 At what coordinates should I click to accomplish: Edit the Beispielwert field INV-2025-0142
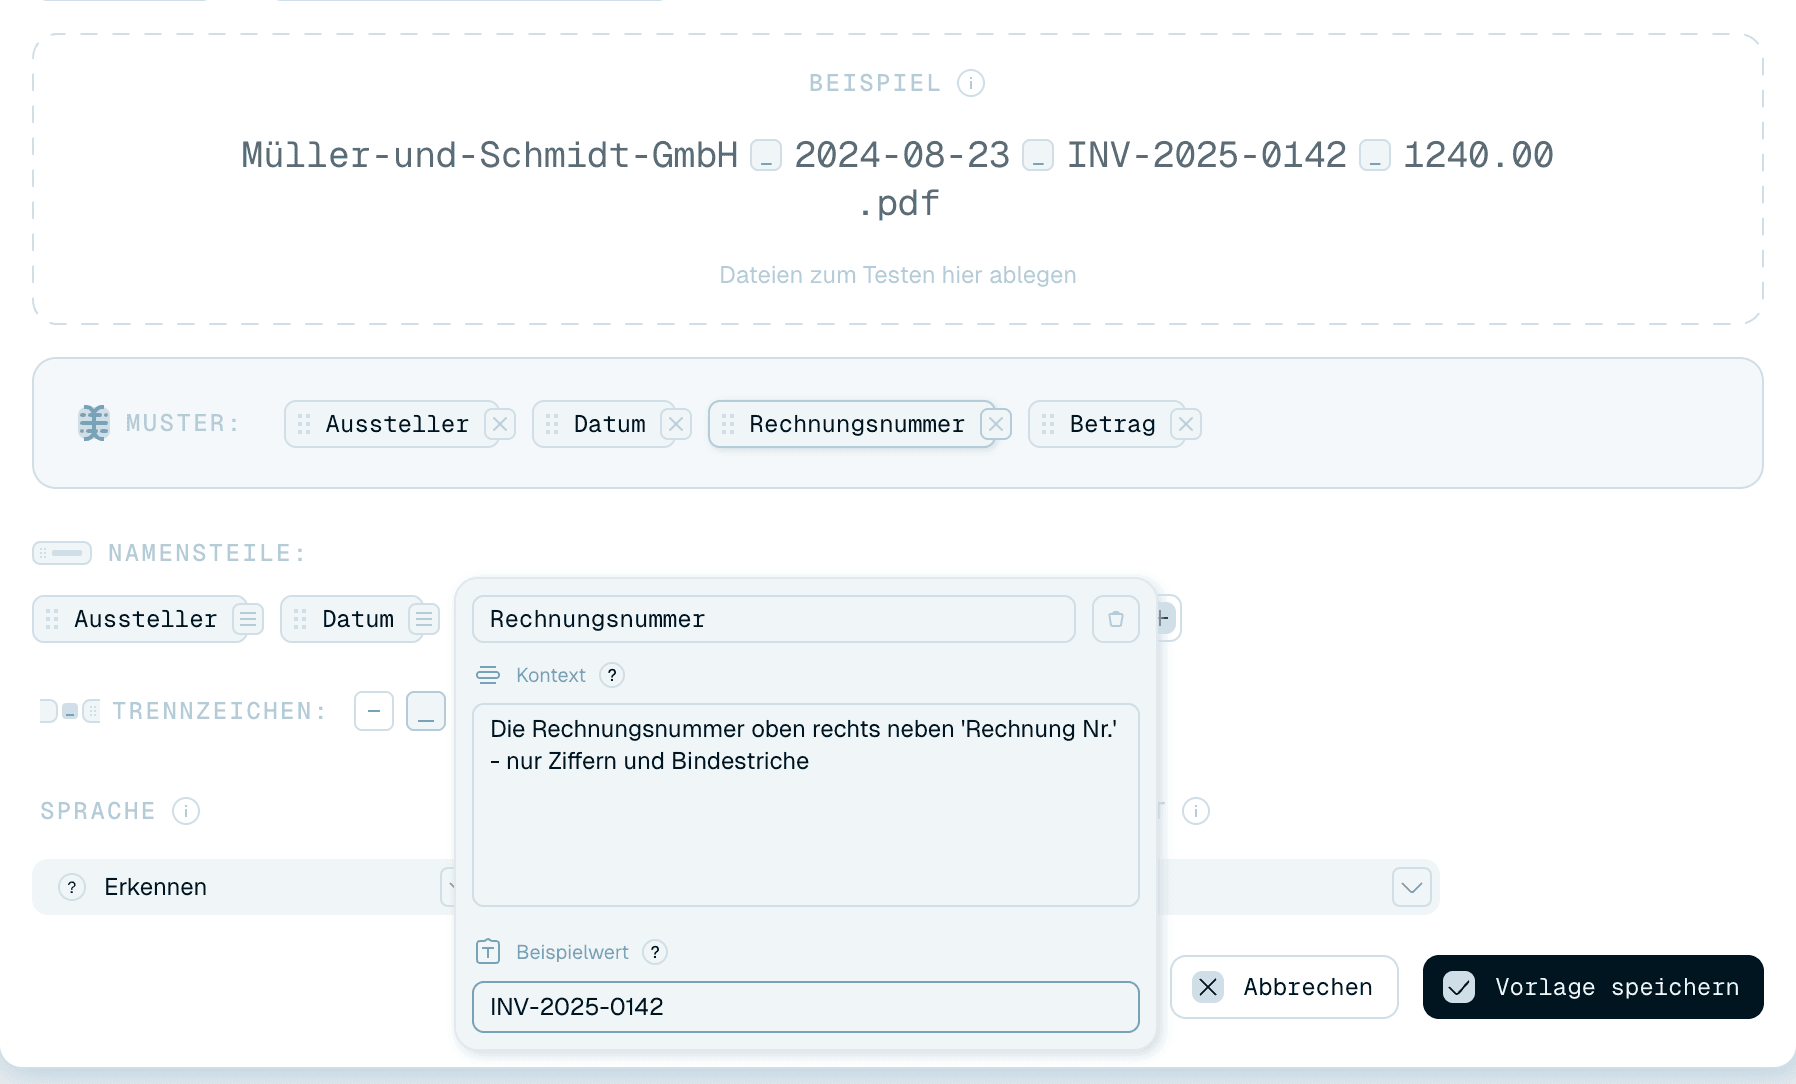806,1007
